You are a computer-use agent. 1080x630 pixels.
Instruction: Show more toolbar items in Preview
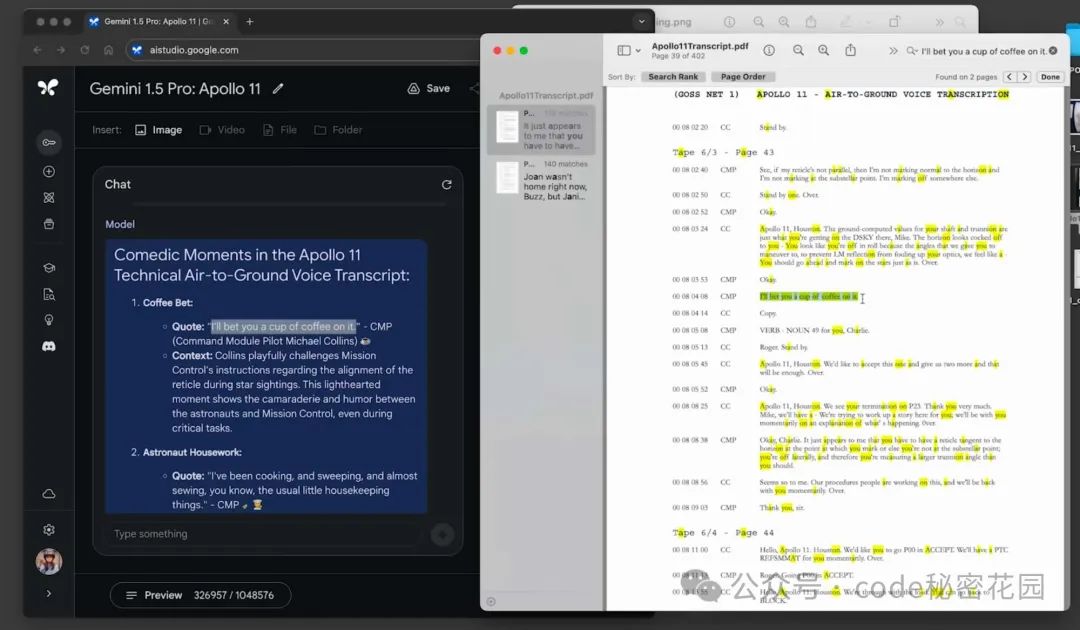(893, 51)
